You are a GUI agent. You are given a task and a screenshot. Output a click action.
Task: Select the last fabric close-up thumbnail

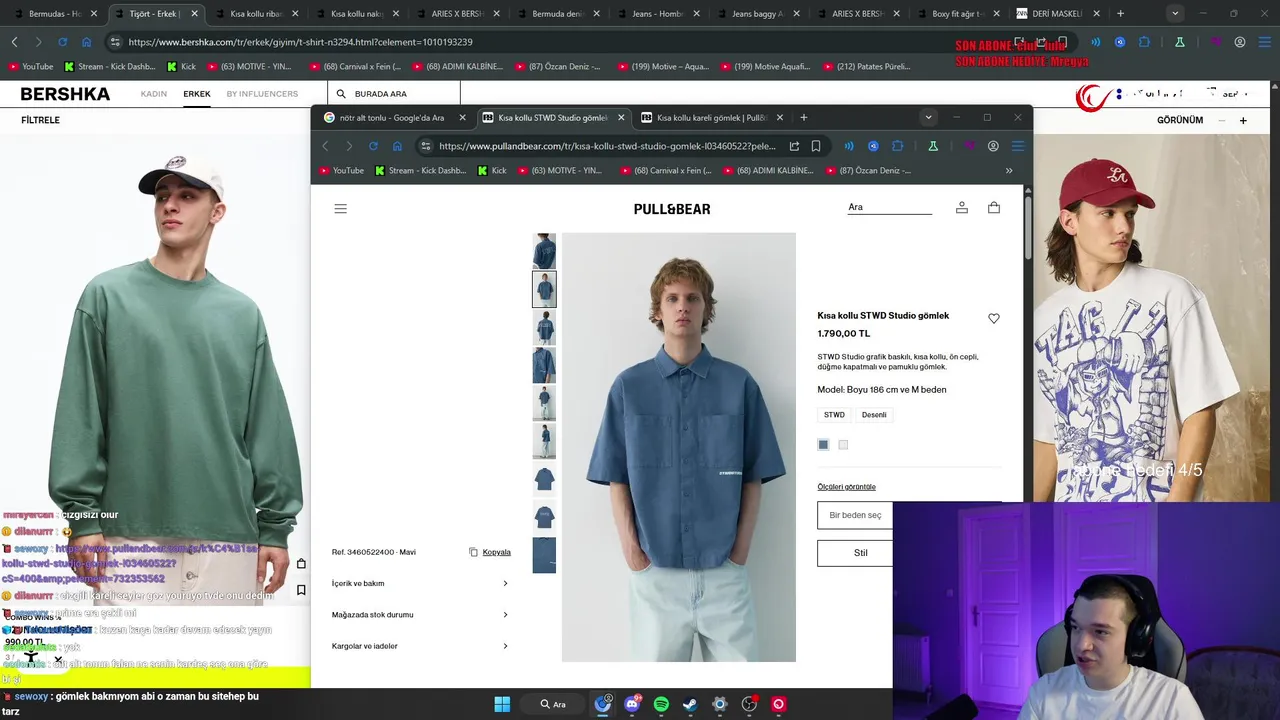point(544,555)
